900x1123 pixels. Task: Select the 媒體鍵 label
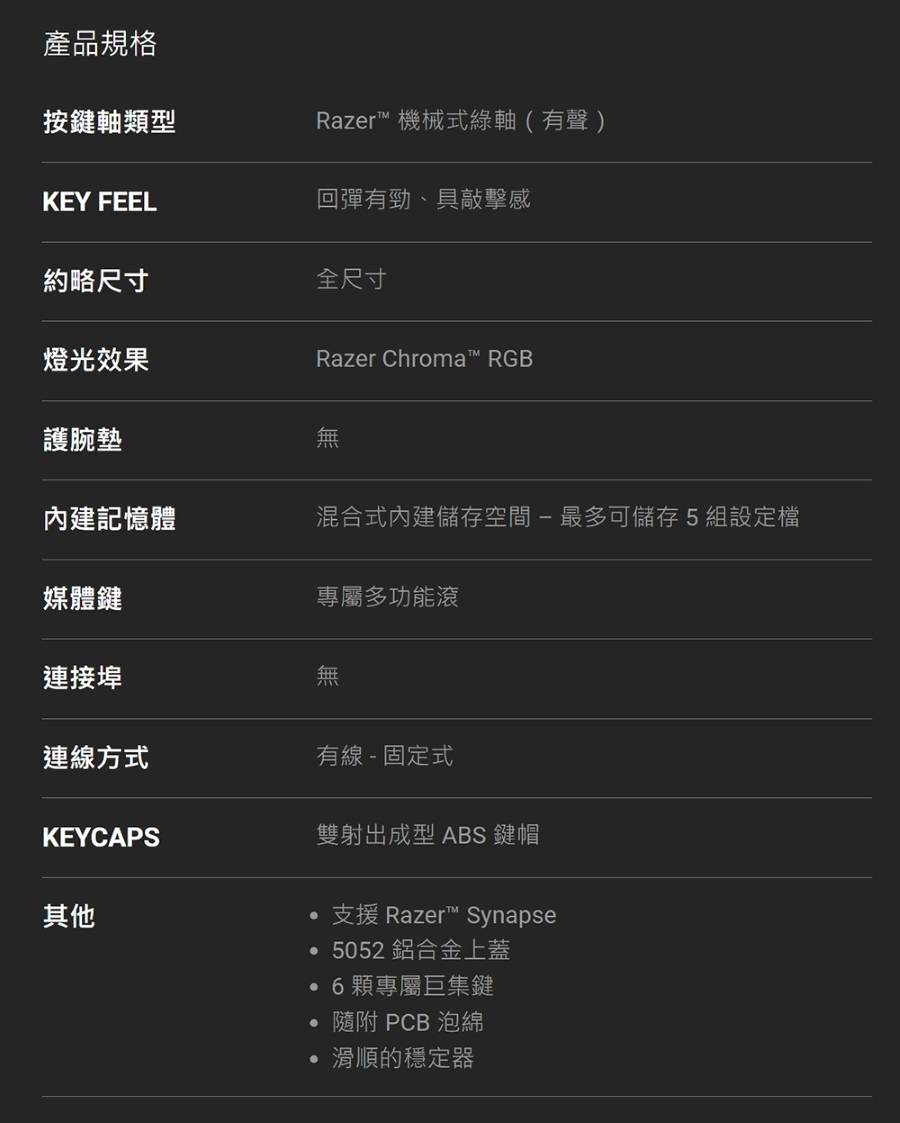coord(82,598)
